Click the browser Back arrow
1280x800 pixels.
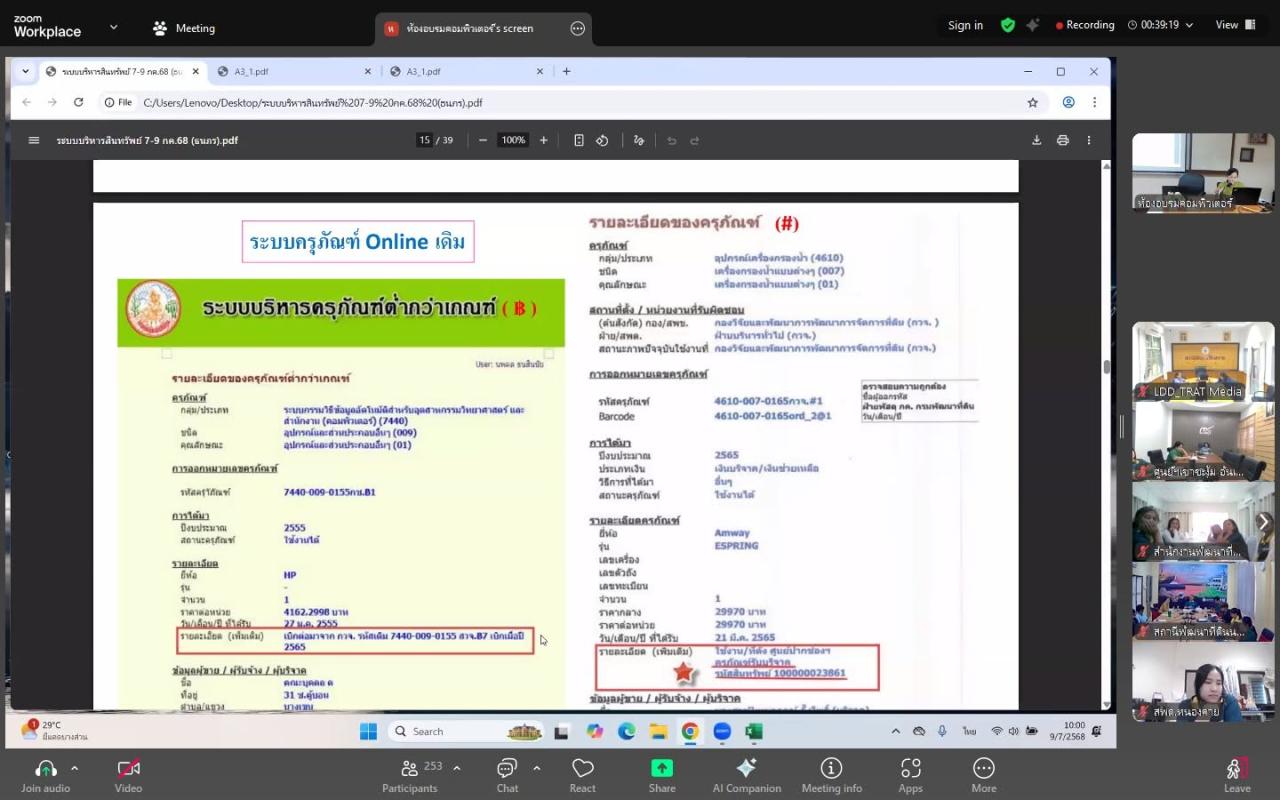click(x=27, y=102)
